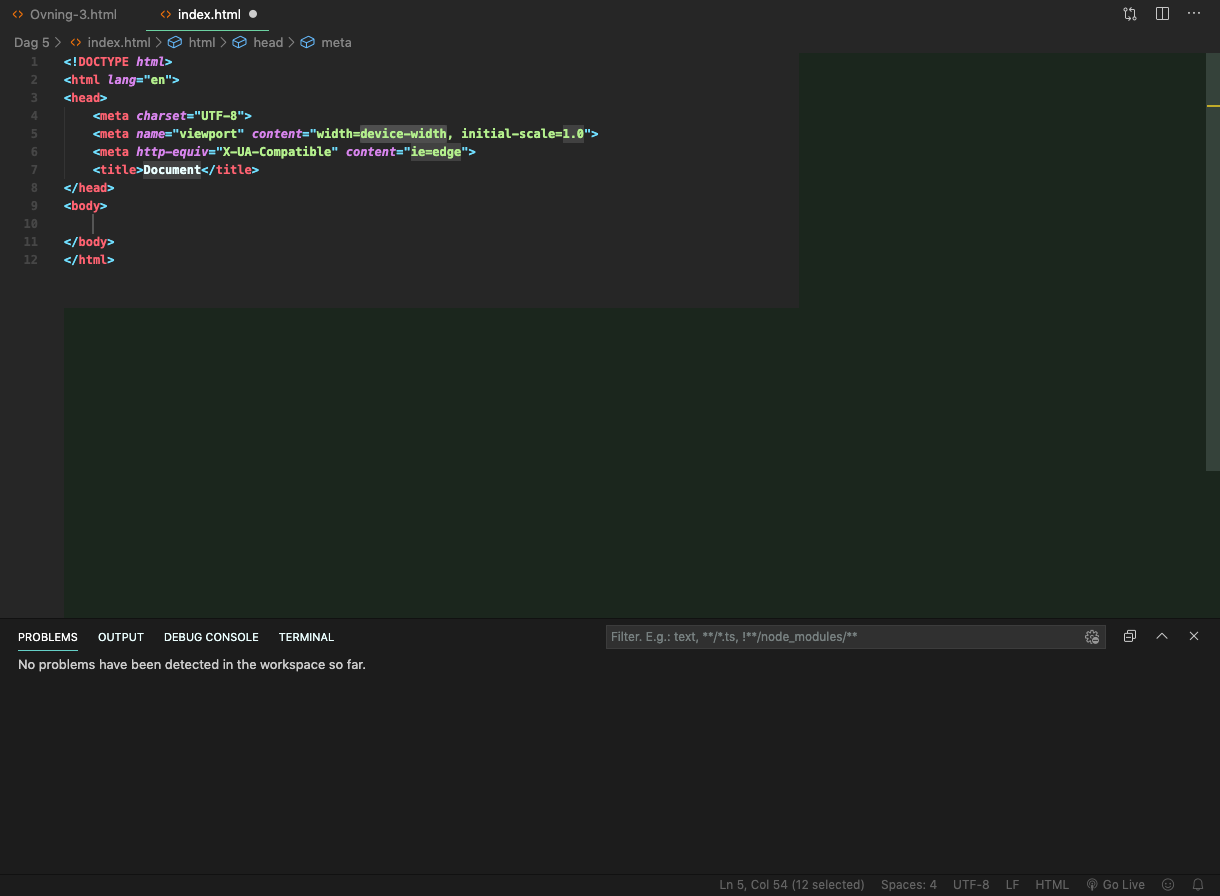Image resolution: width=1220 pixels, height=896 pixels.
Task: Toggle panel maximize with the chevron
Action: tap(1161, 636)
